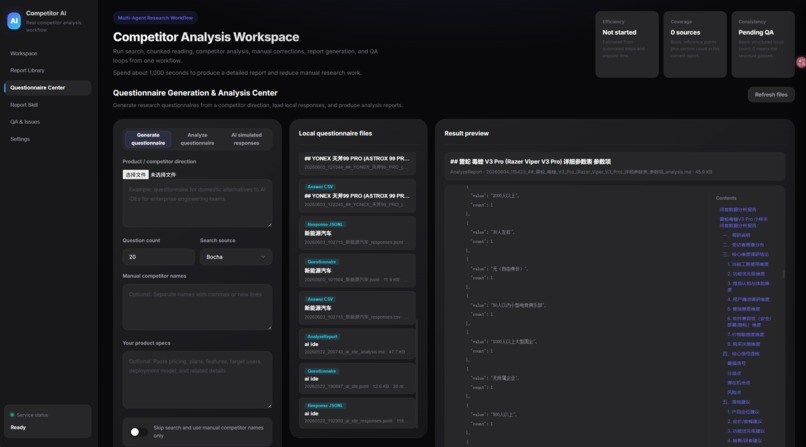Open Report Library in the sidebar

[x=47, y=70]
